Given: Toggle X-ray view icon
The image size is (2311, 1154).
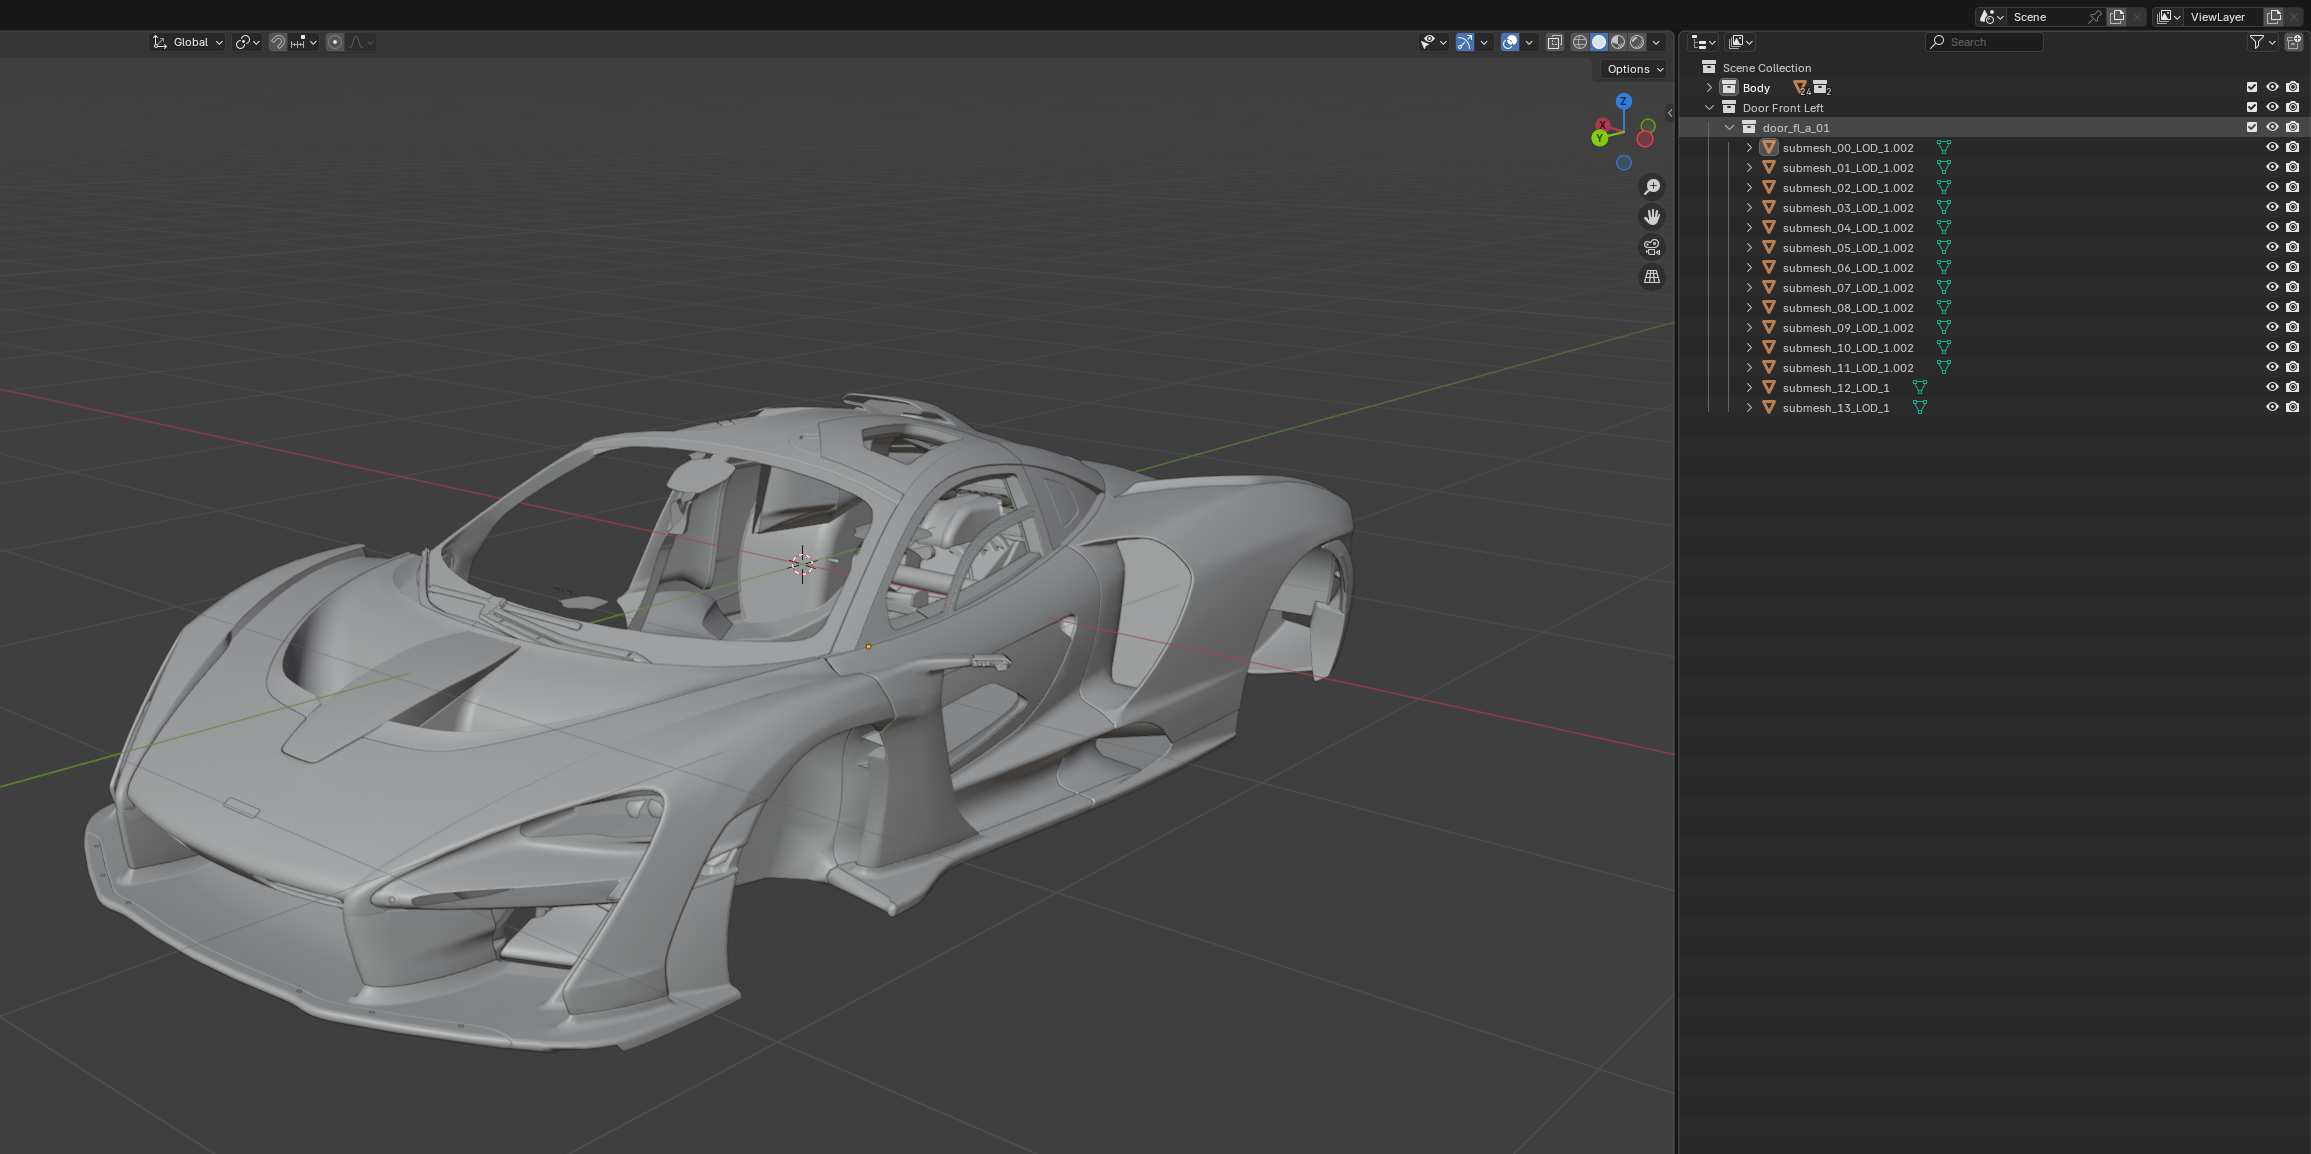Looking at the screenshot, I should tap(1554, 42).
